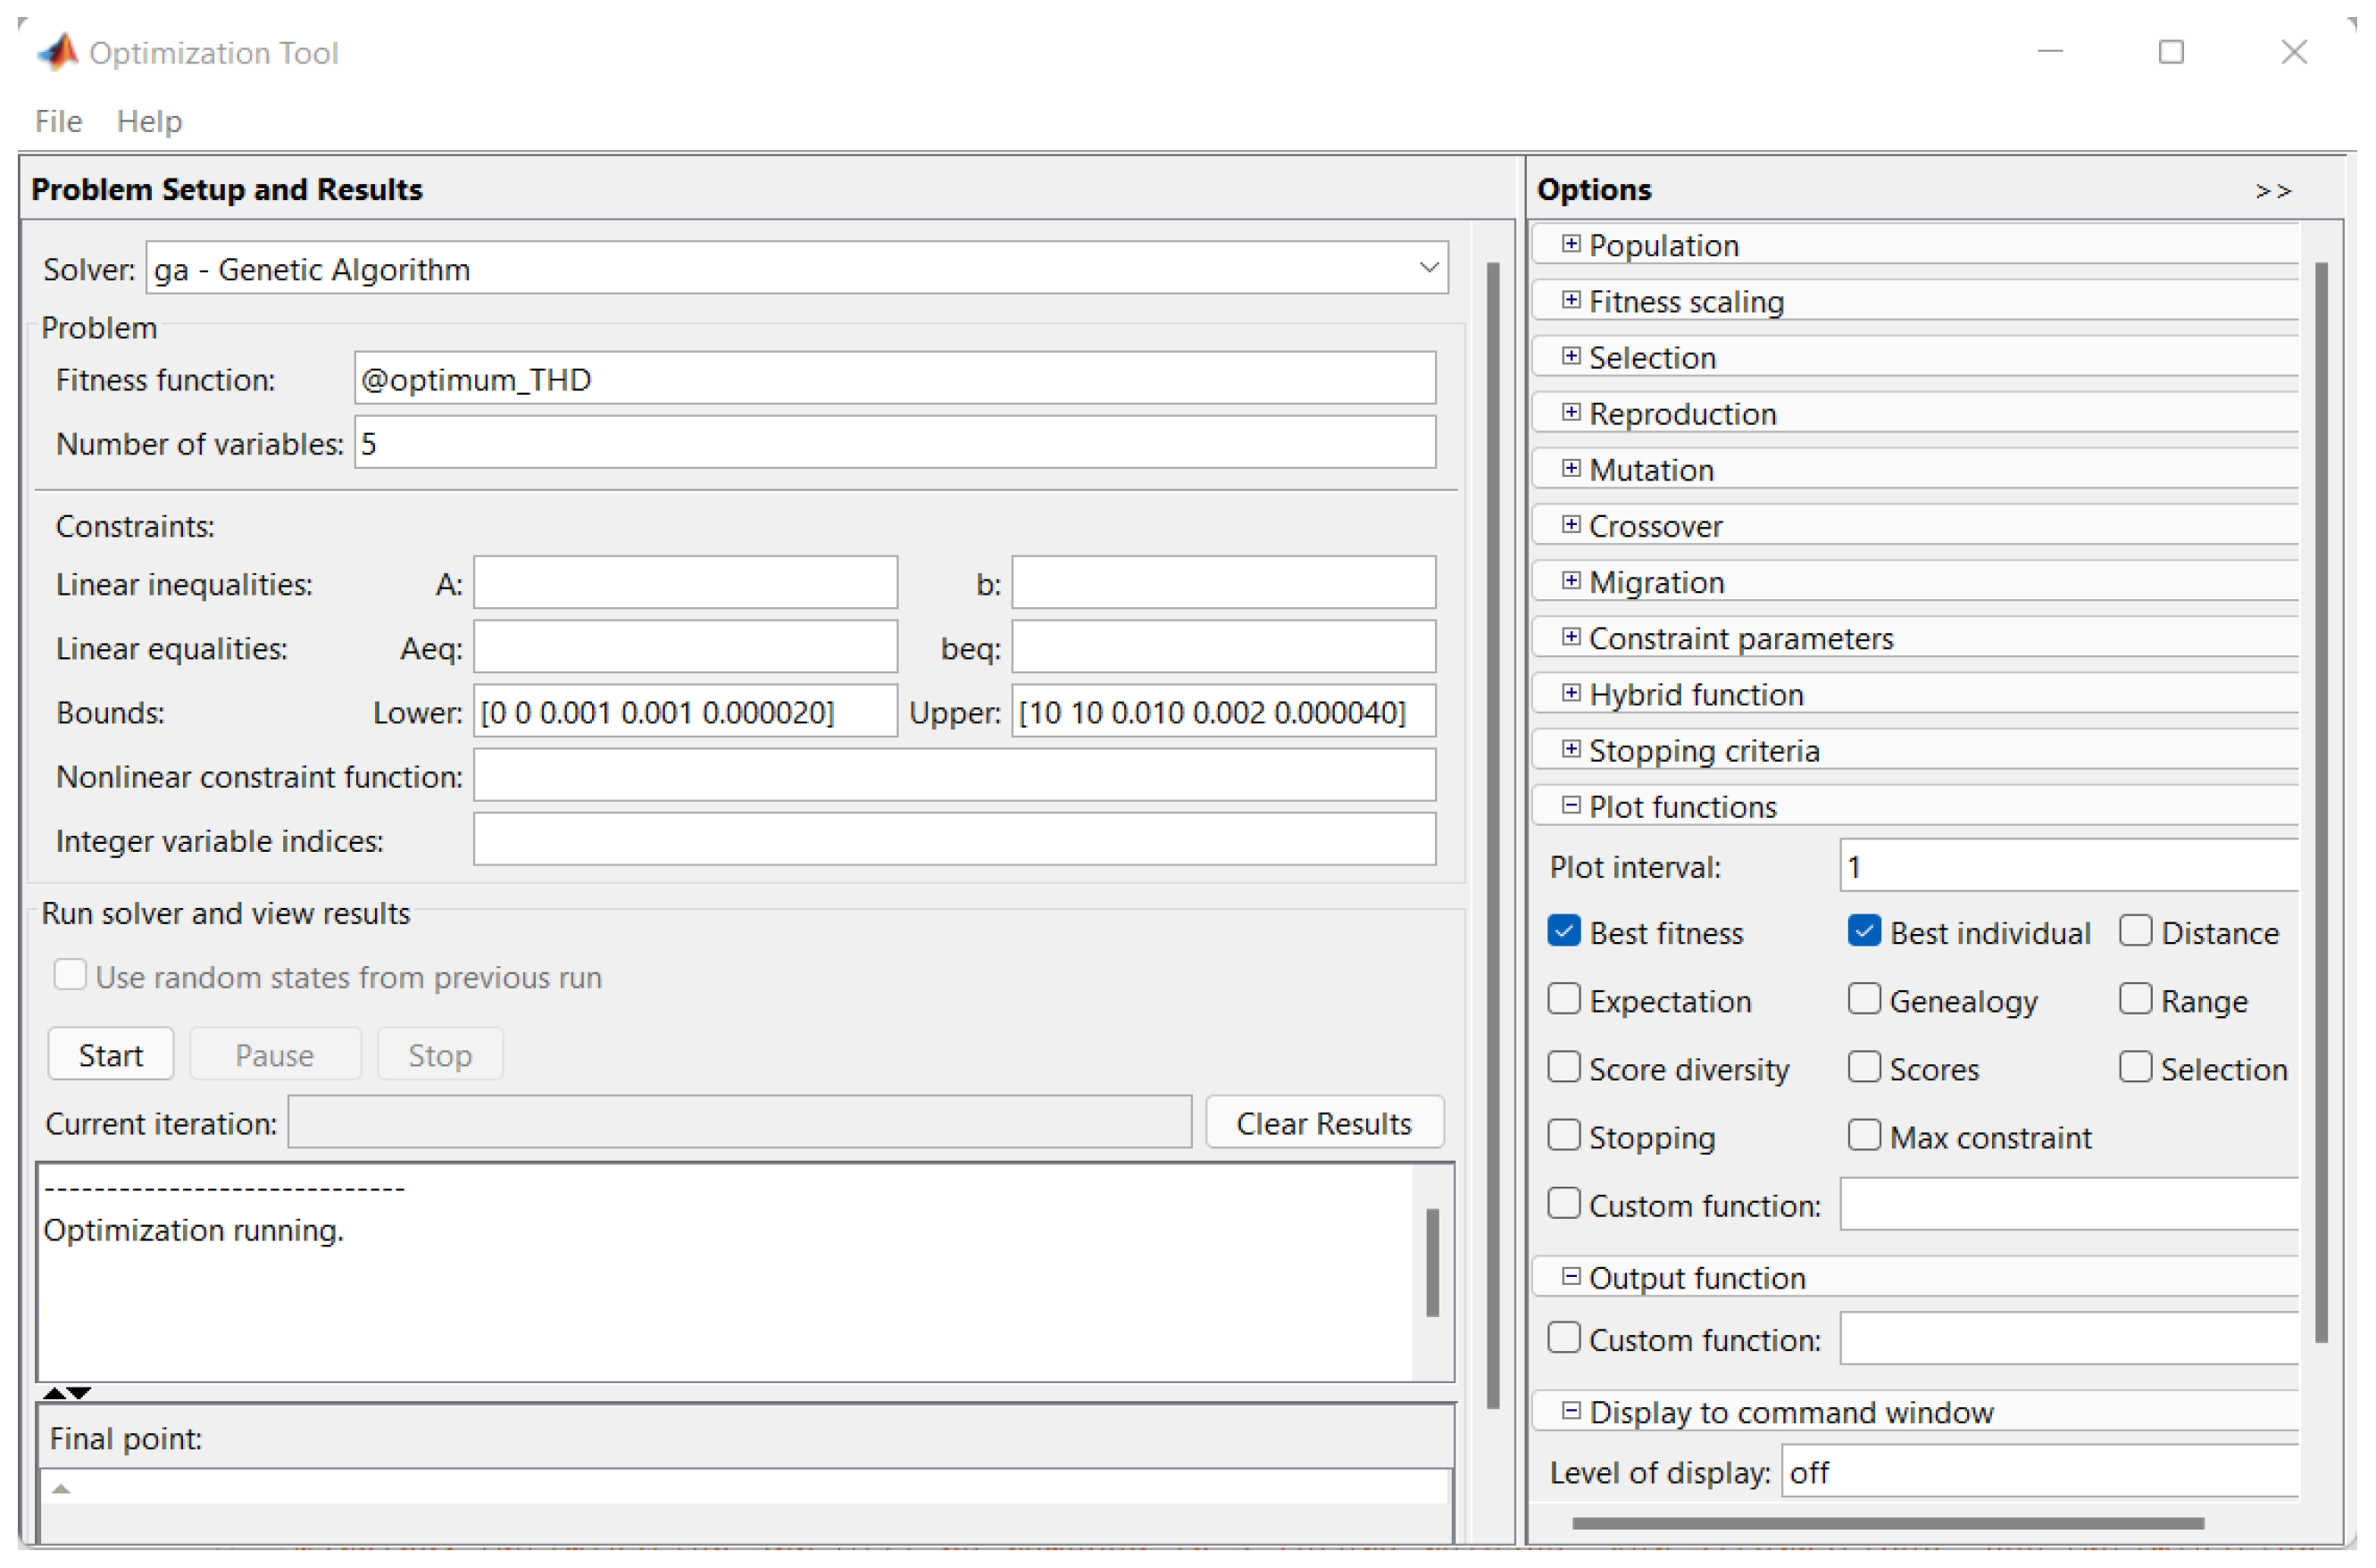Open the Help menu
This screenshot has width=2376, height=1568.
tap(149, 122)
